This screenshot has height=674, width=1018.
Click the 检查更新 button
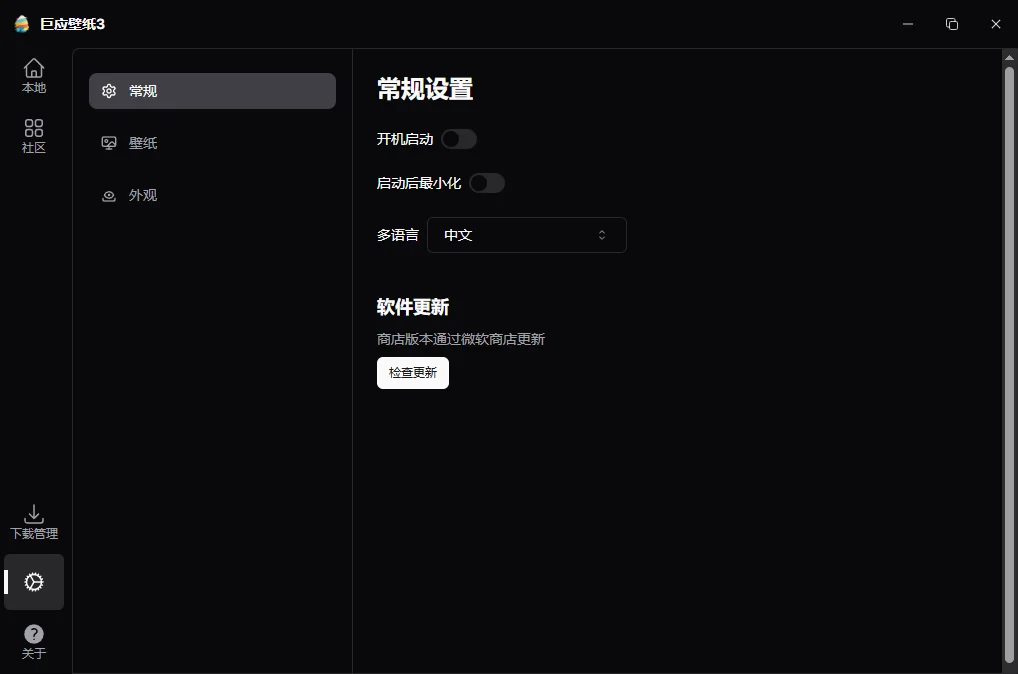pos(413,373)
